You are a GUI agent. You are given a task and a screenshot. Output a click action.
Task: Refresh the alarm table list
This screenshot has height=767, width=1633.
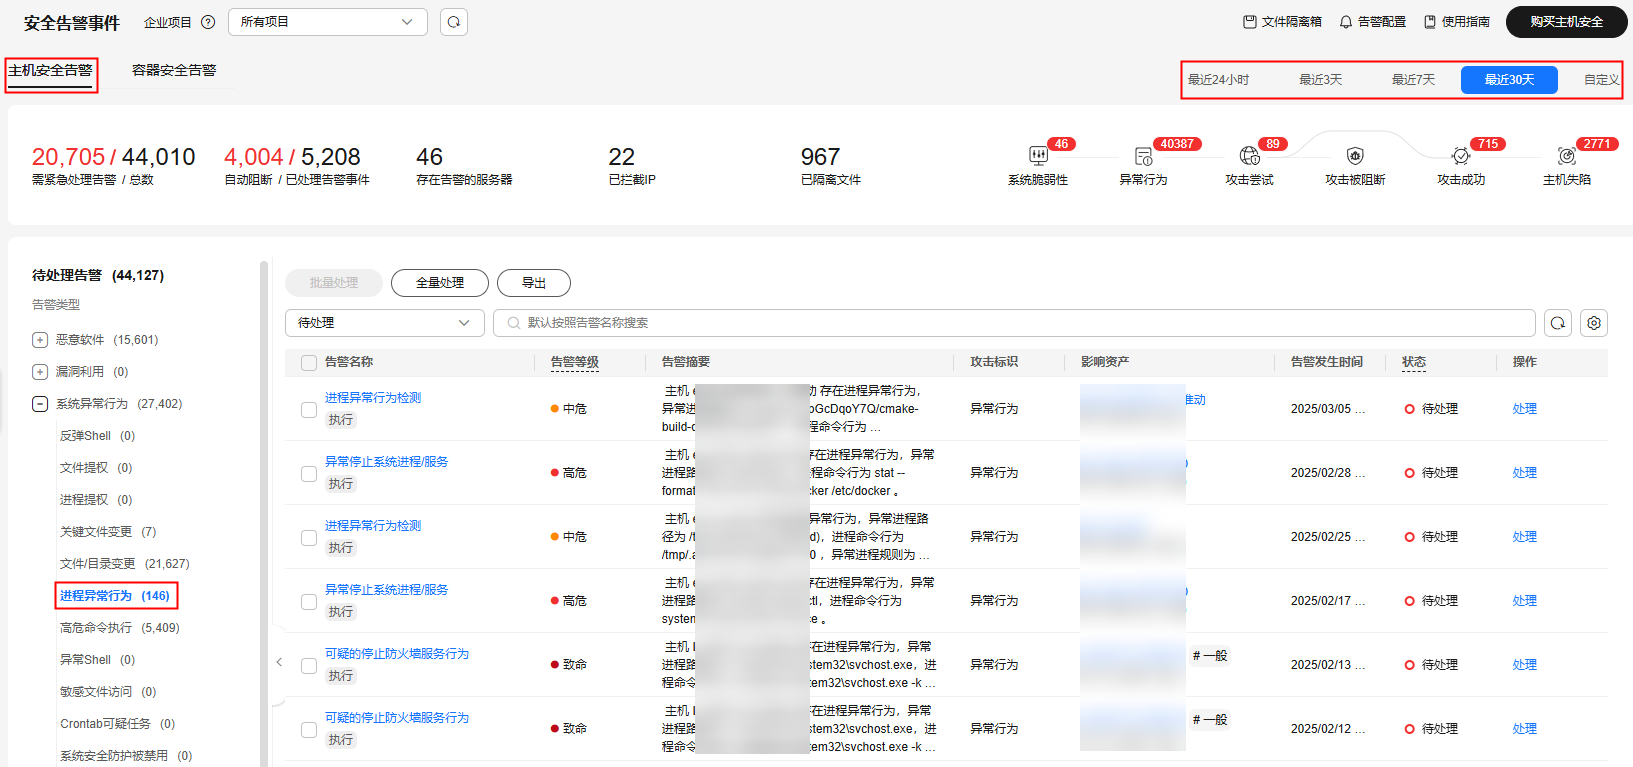(1558, 323)
